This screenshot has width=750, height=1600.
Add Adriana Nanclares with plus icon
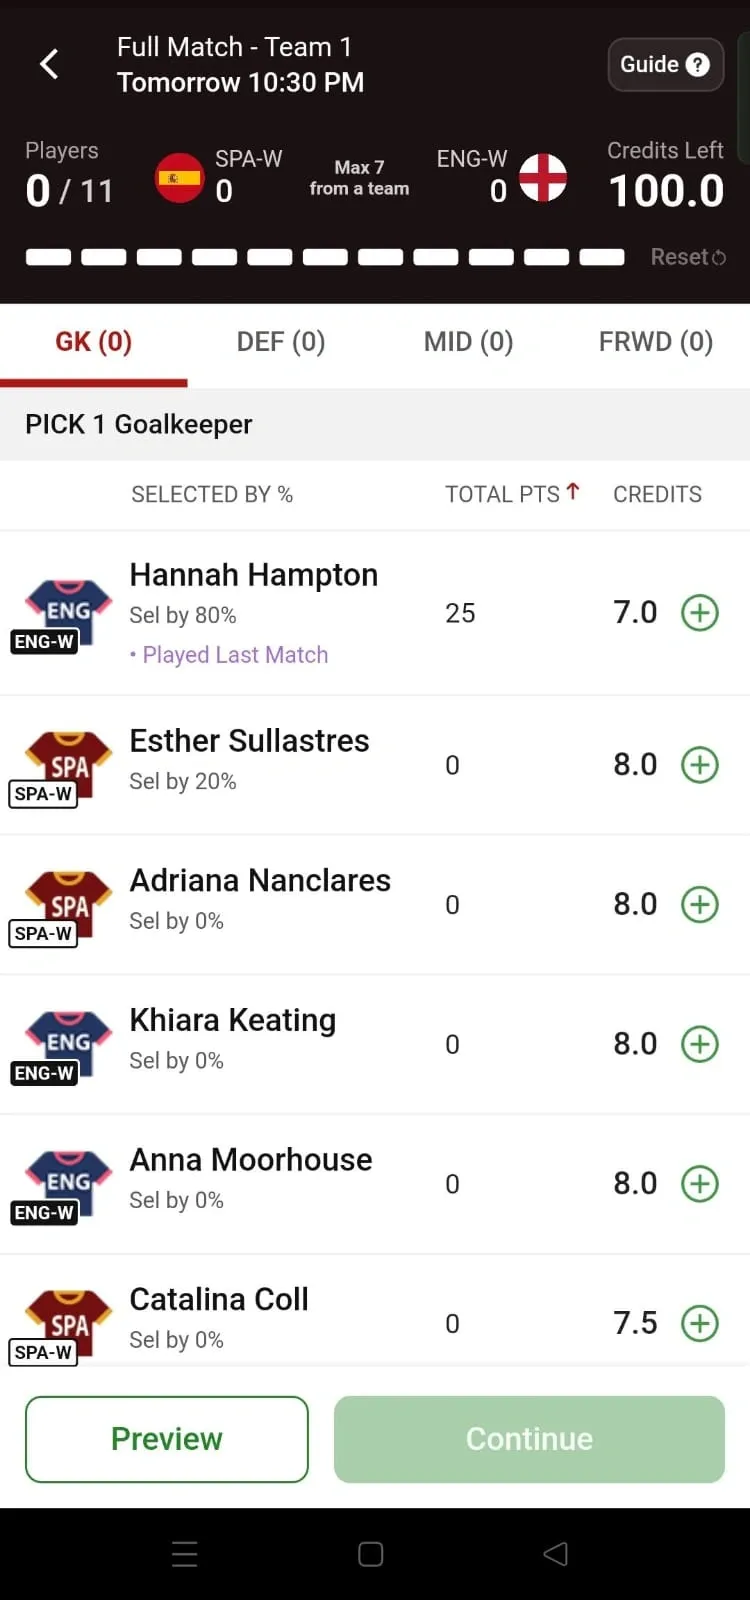pyautogui.click(x=699, y=905)
